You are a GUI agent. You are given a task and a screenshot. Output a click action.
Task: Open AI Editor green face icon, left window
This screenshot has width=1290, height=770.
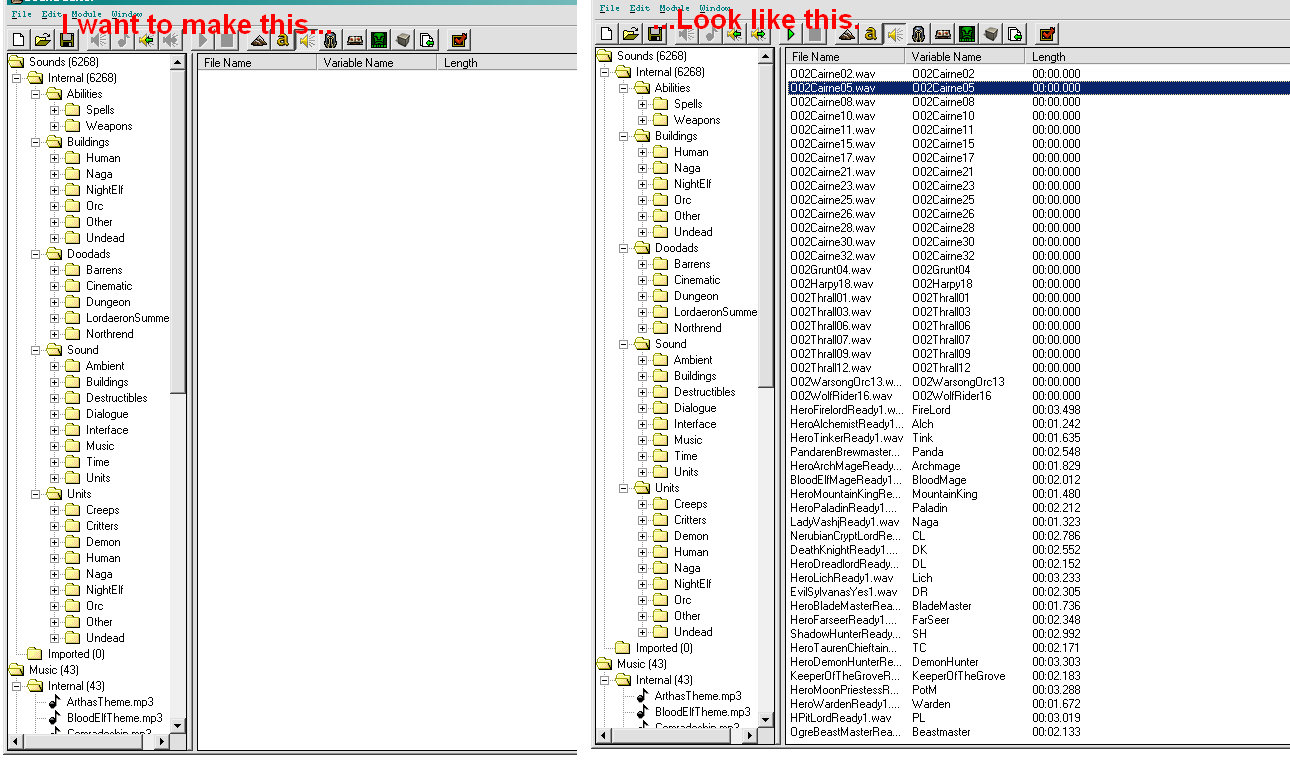(x=379, y=40)
